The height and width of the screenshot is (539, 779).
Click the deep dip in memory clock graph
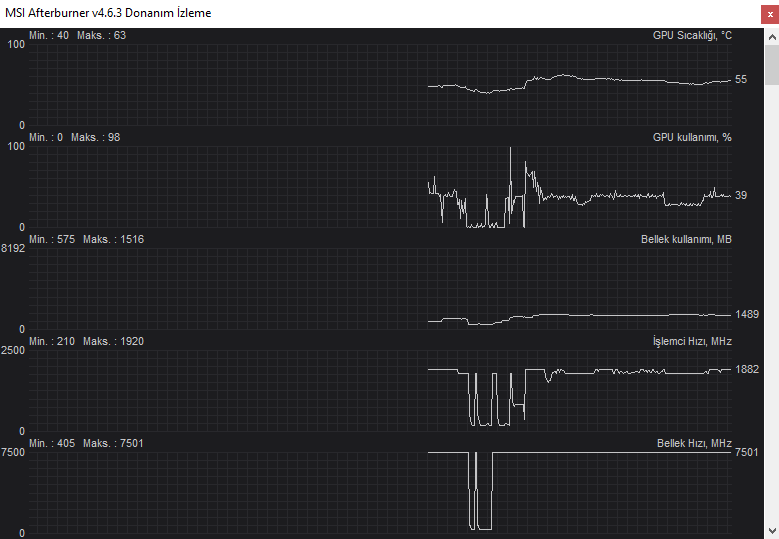483,526
